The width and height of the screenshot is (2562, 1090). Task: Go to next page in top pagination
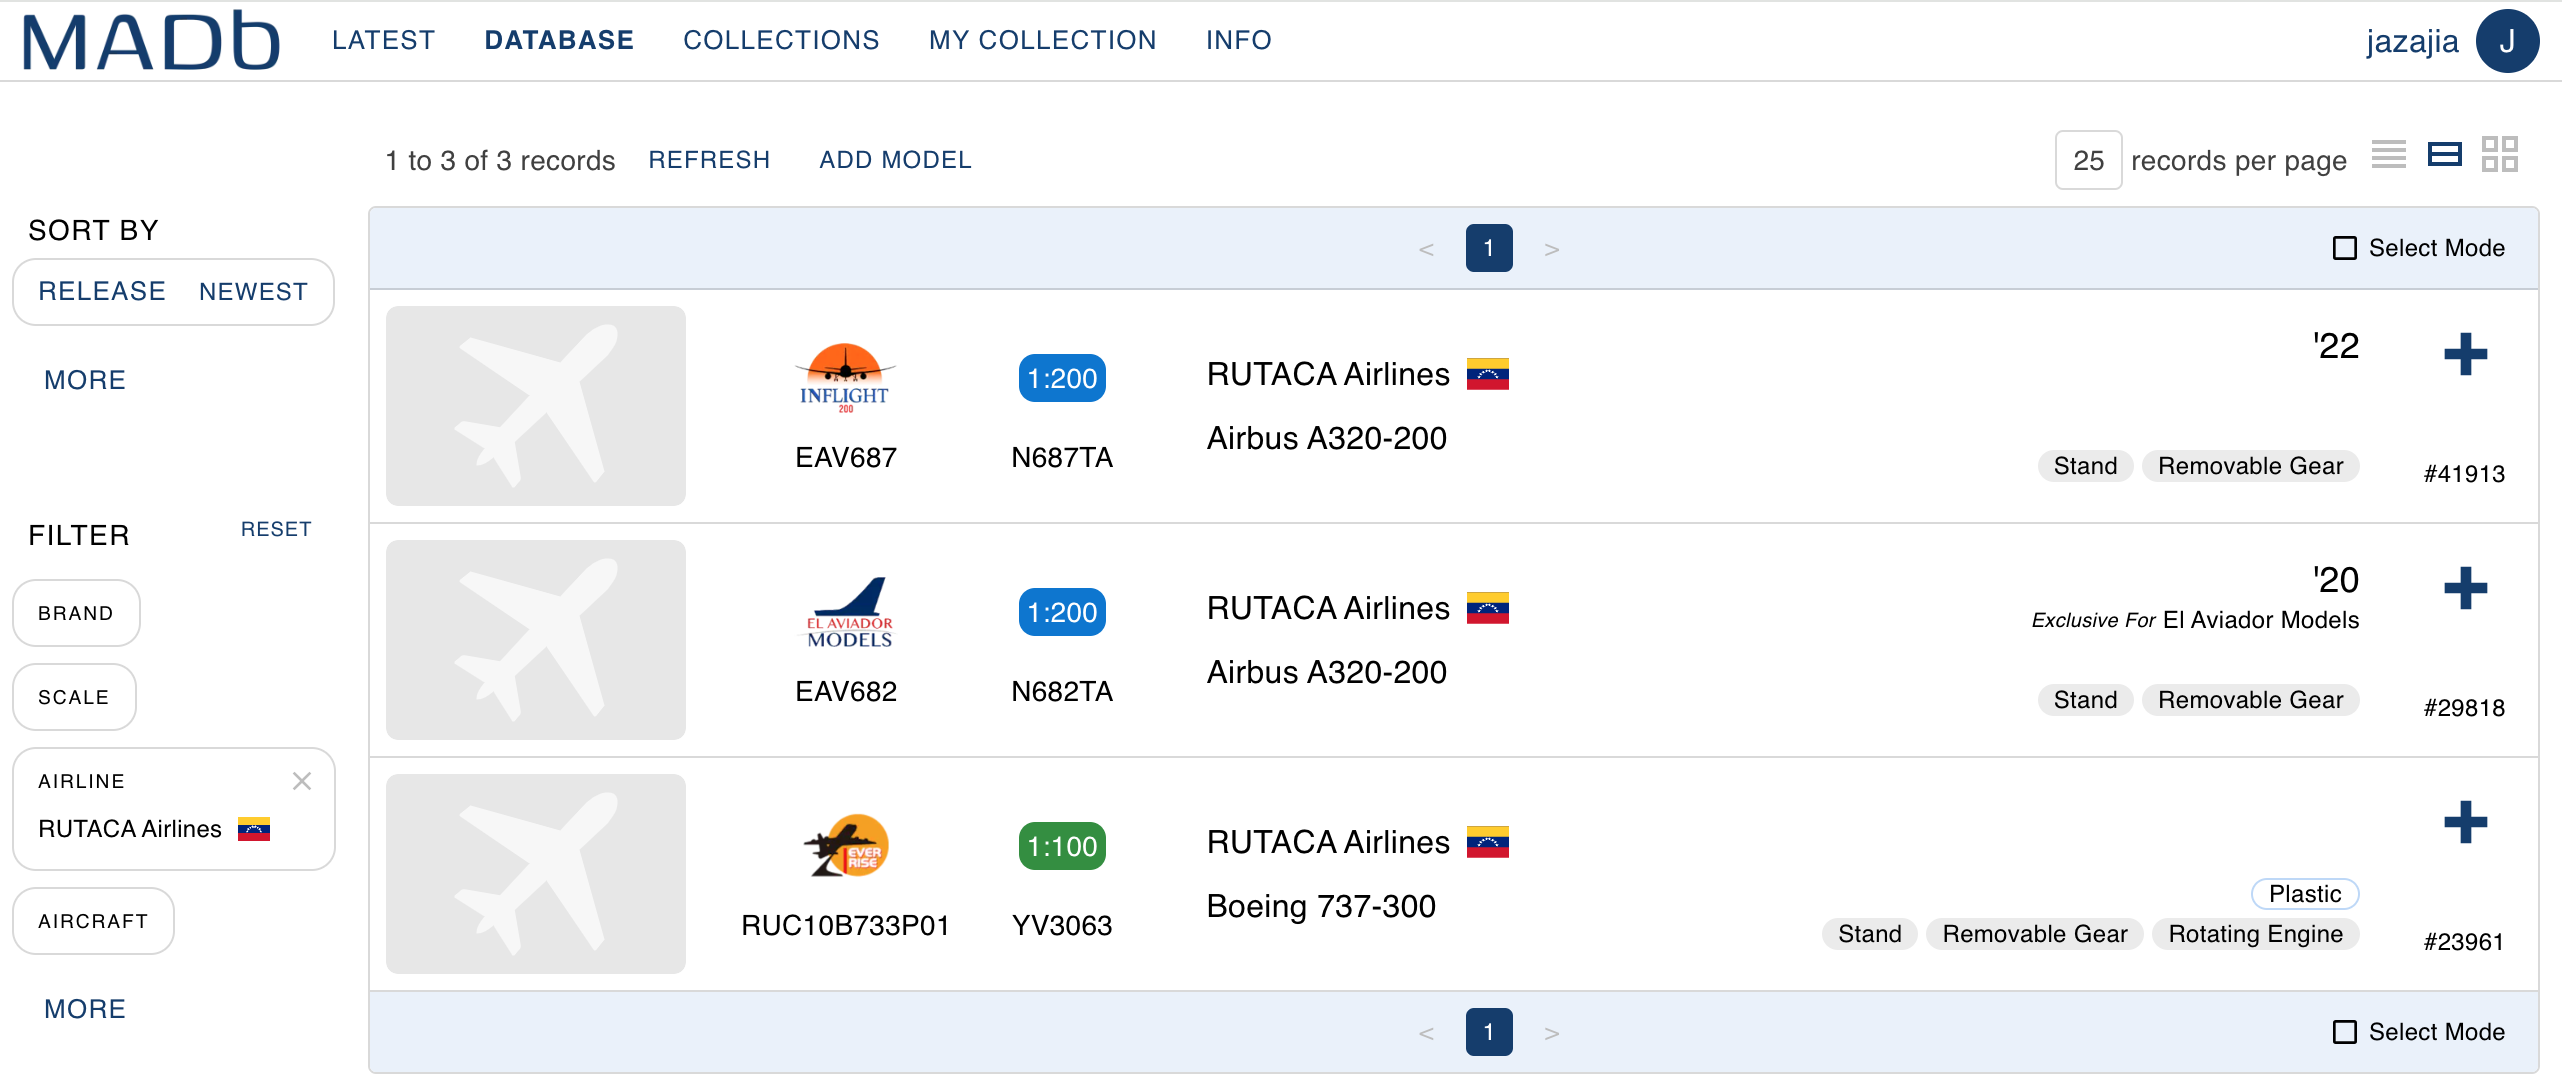[1552, 249]
